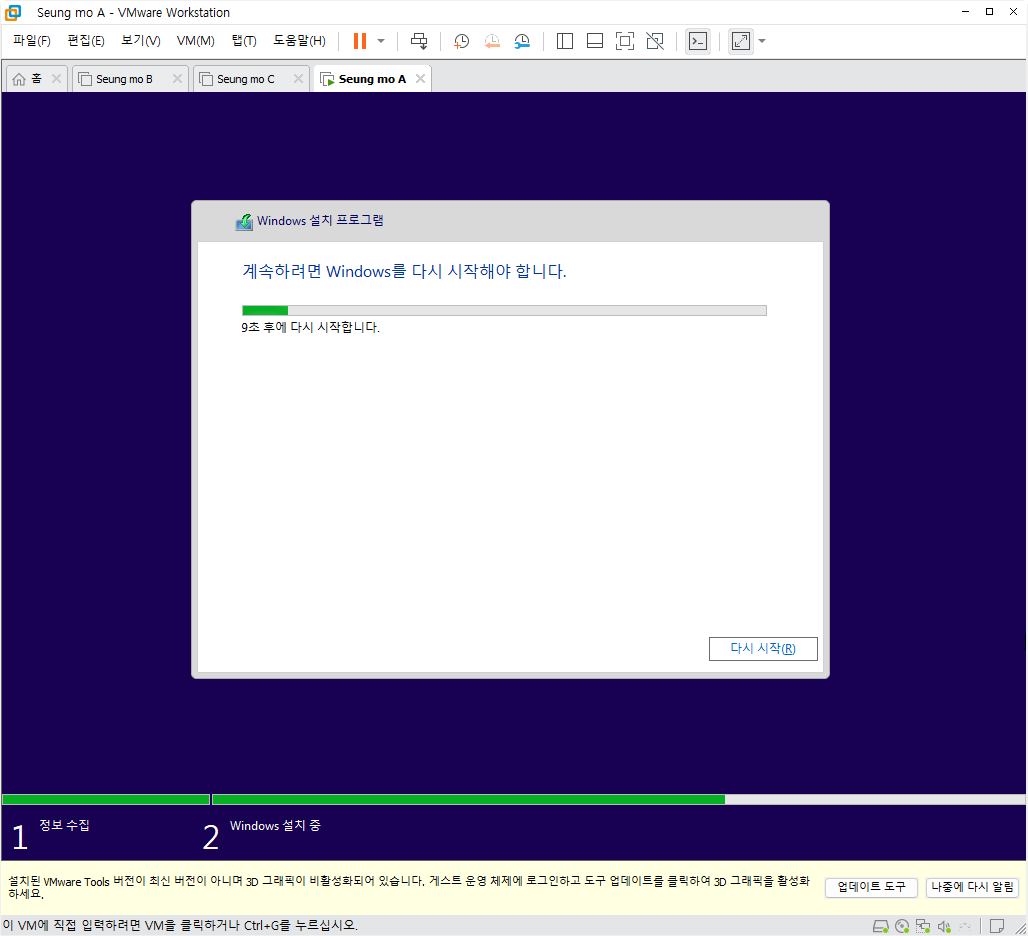Open the snapshot manager
Image resolution: width=1028 pixels, height=936 pixels.
[522, 41]
